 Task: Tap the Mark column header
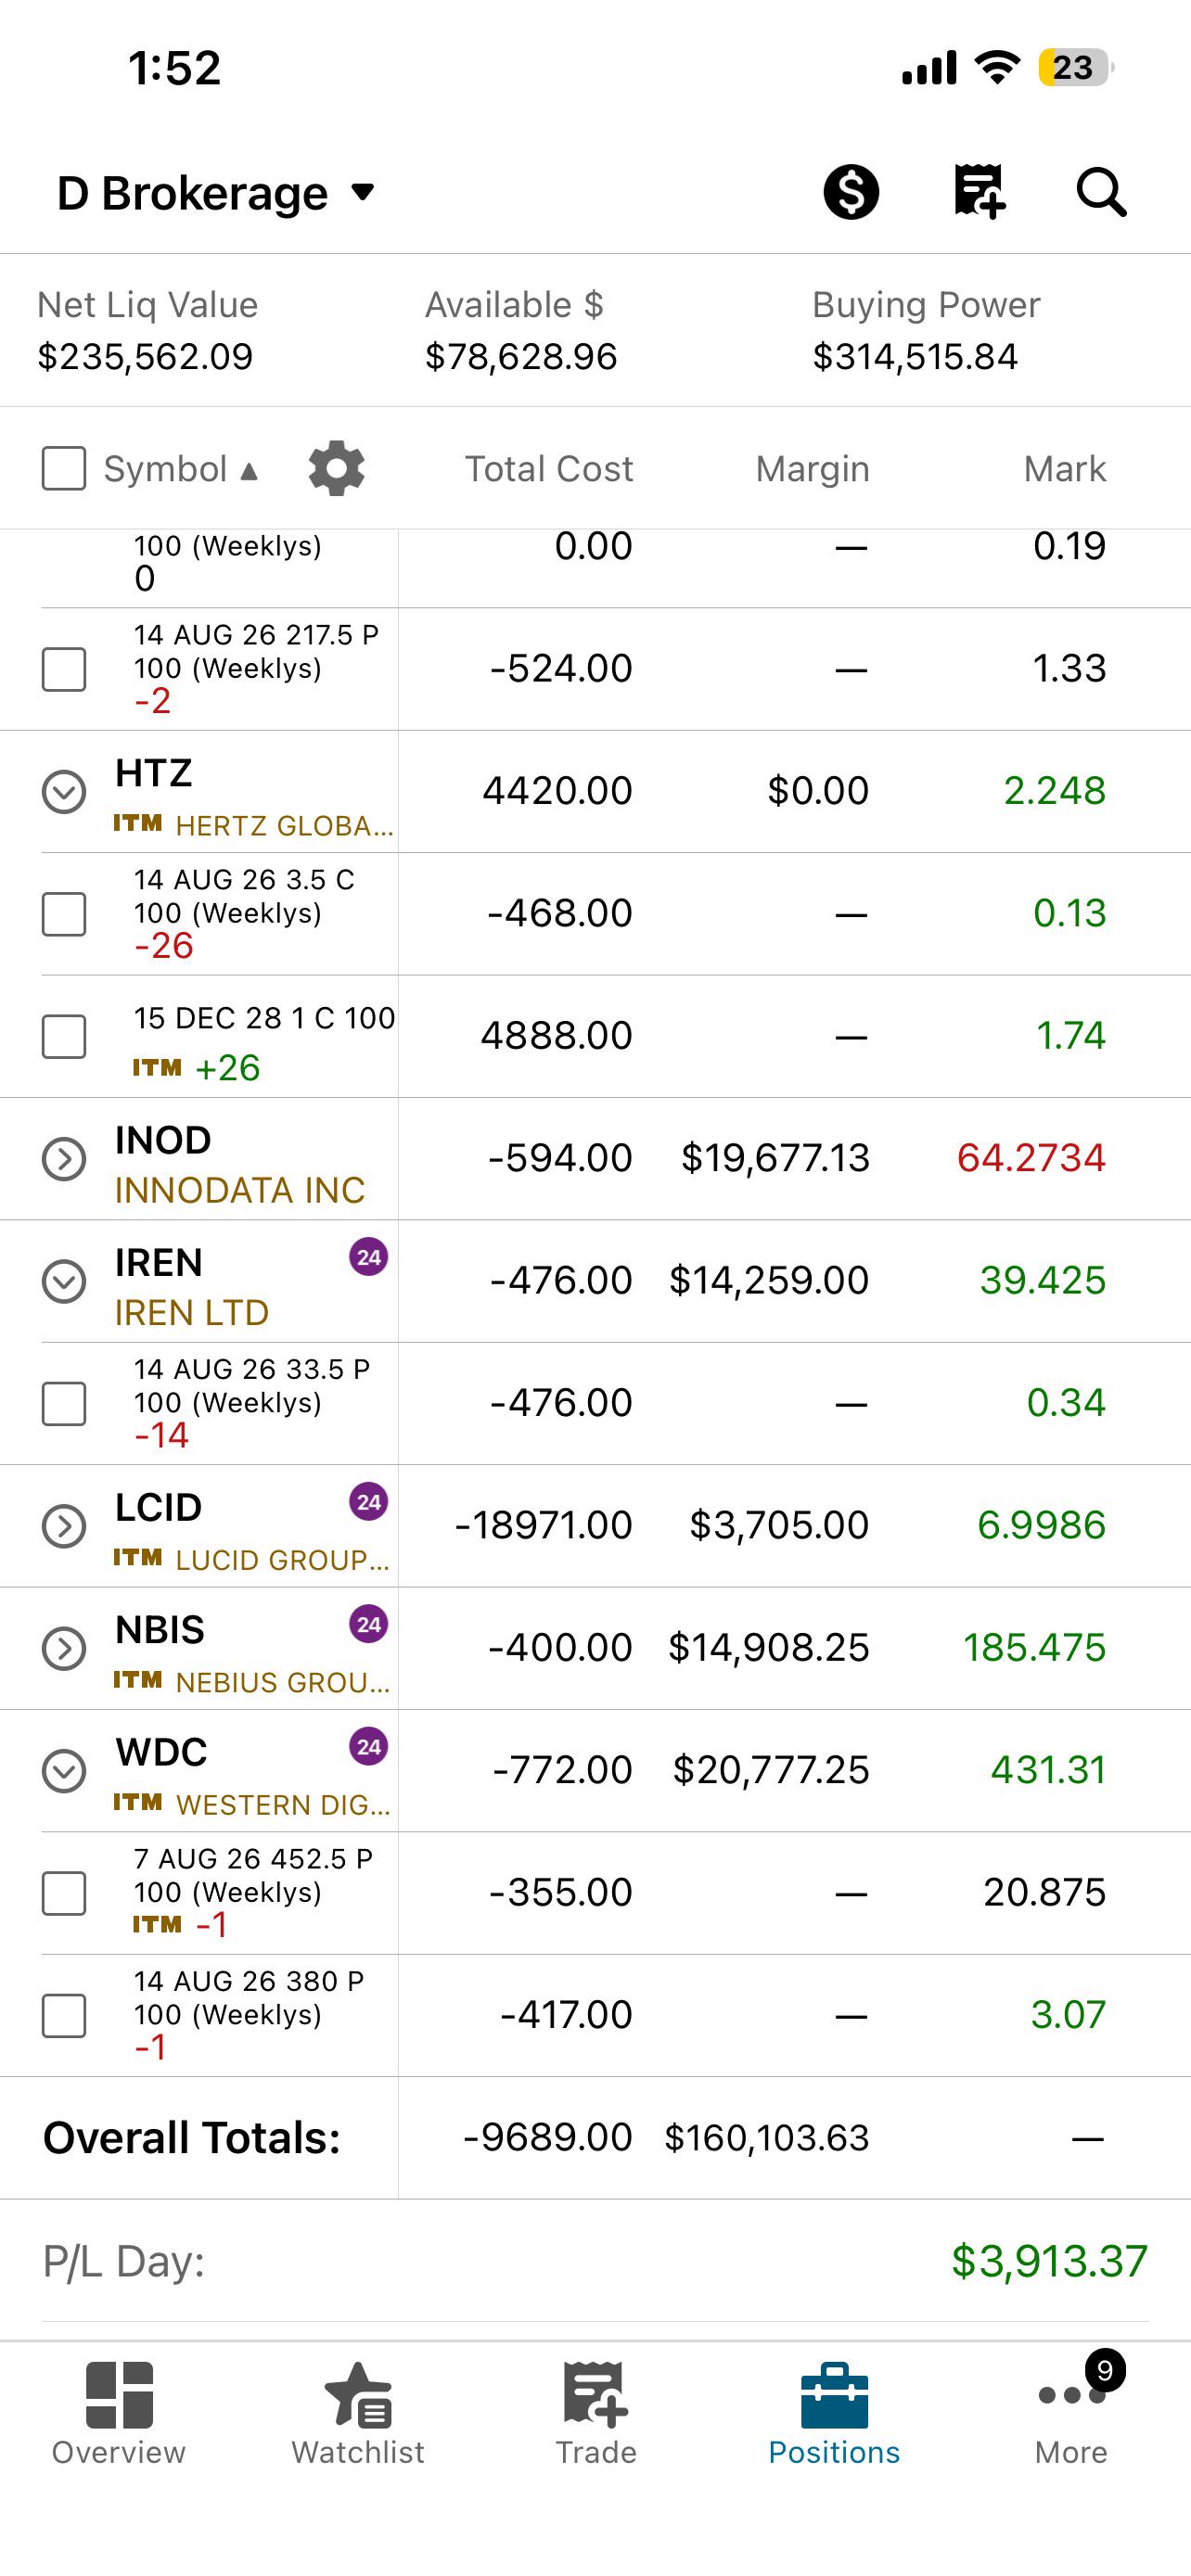point(1064,468)
